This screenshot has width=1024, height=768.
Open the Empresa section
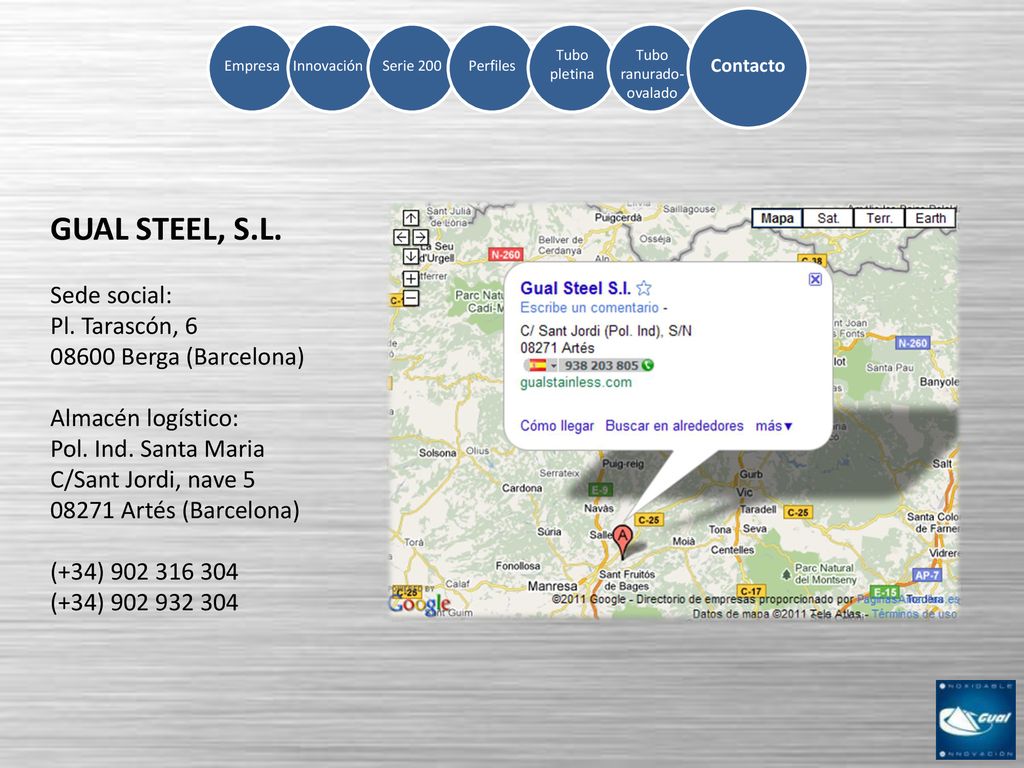(251, 68)
